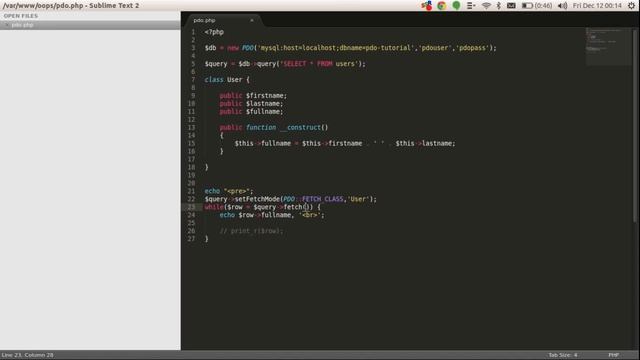Click the echo $row->fullname line

(272, 215)
